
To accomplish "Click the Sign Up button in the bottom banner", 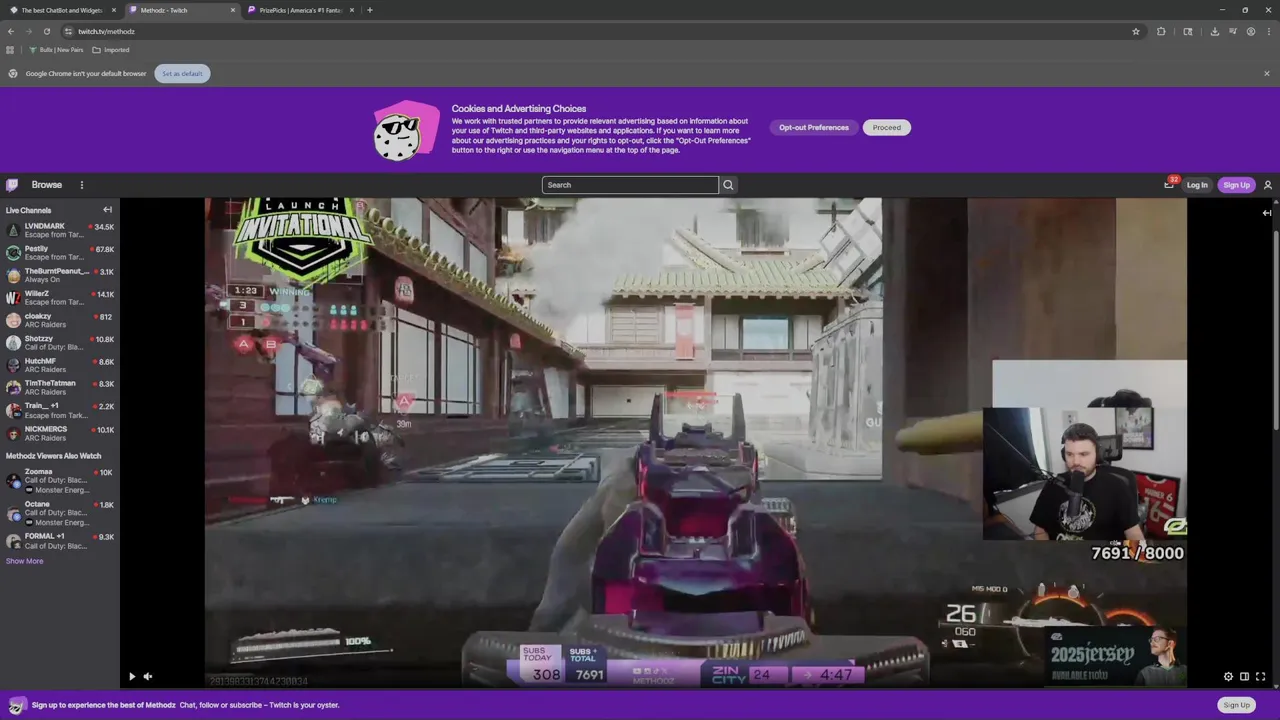I will (1236, 705).
